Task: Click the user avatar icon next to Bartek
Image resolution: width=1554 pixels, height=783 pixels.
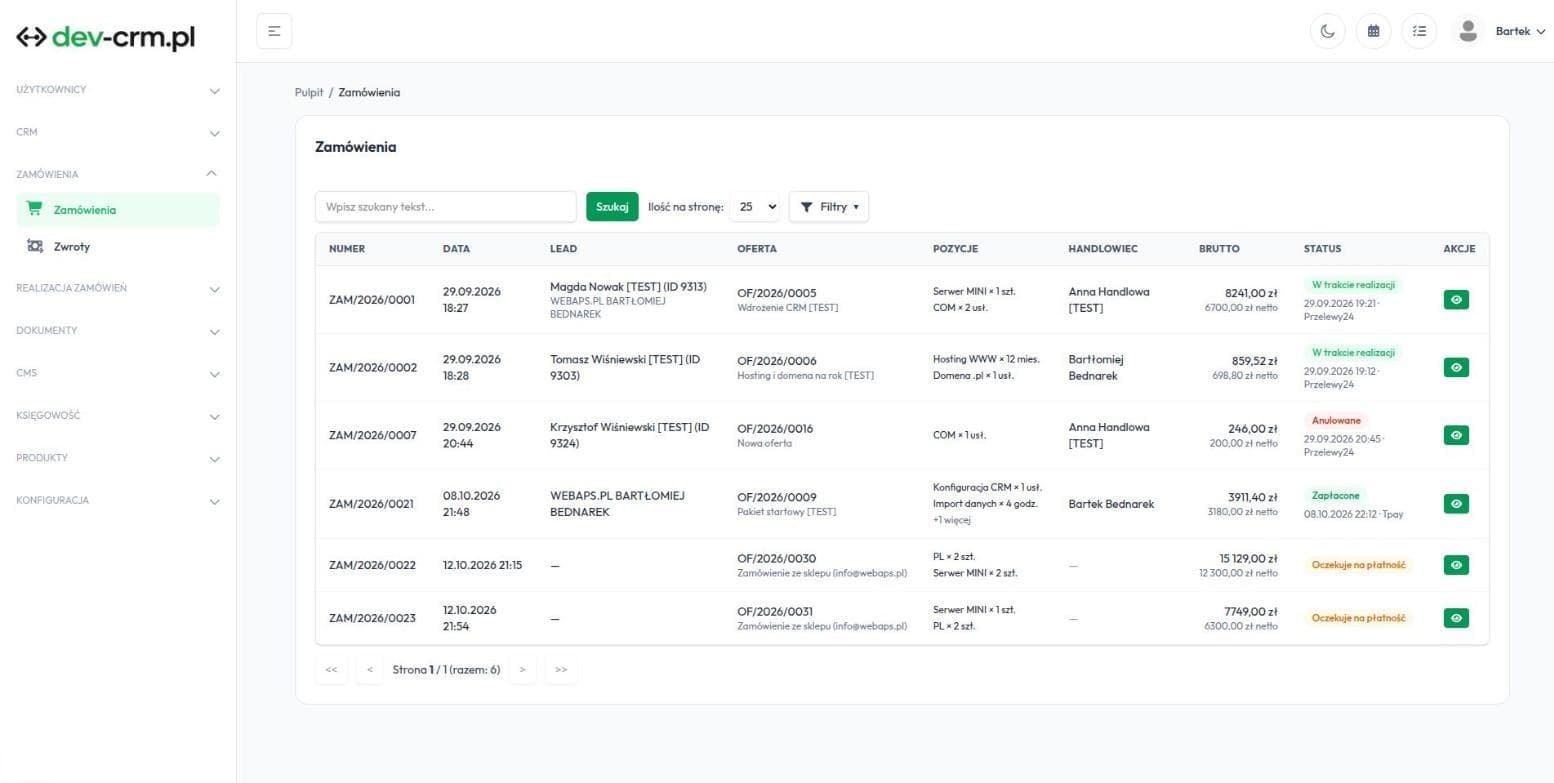Action: (x=1468, y=31)
